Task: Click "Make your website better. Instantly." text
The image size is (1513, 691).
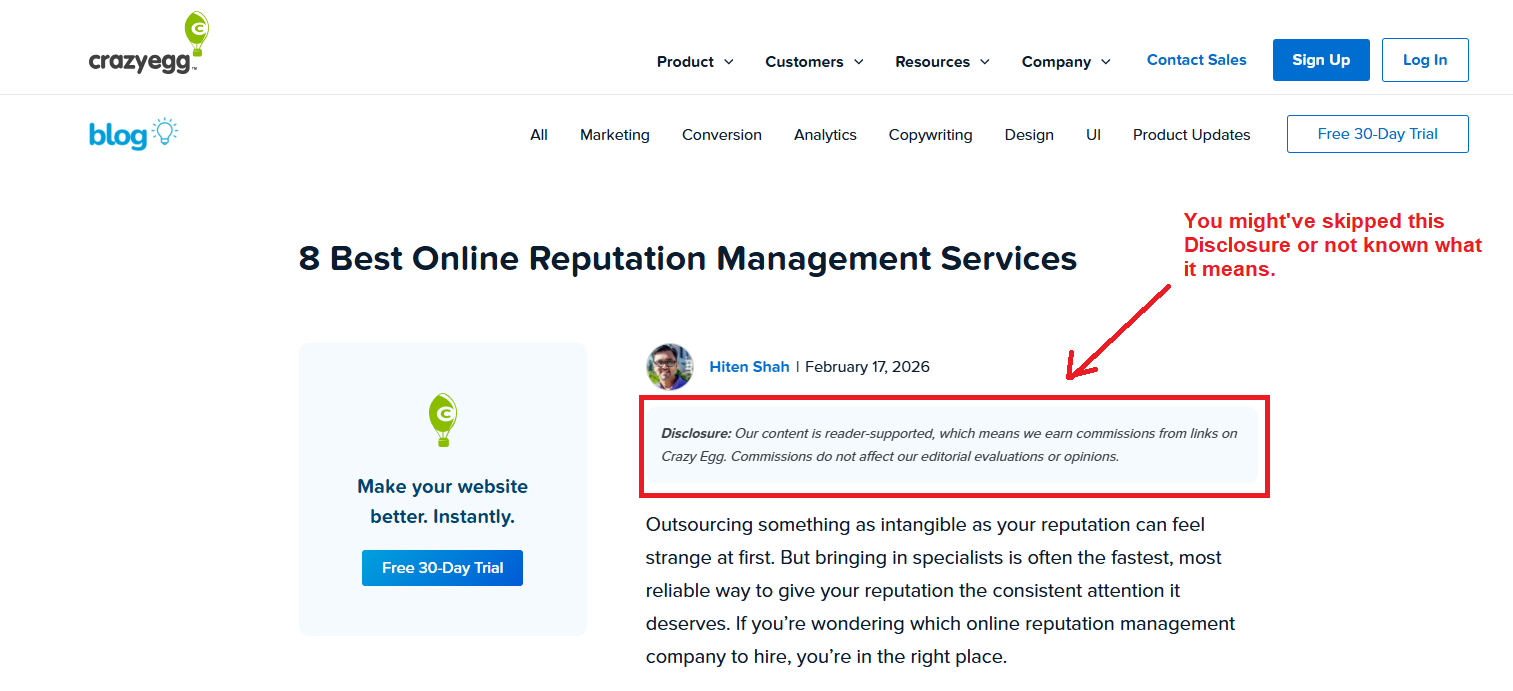Action: pyautogui.click(x=443, y=502)
